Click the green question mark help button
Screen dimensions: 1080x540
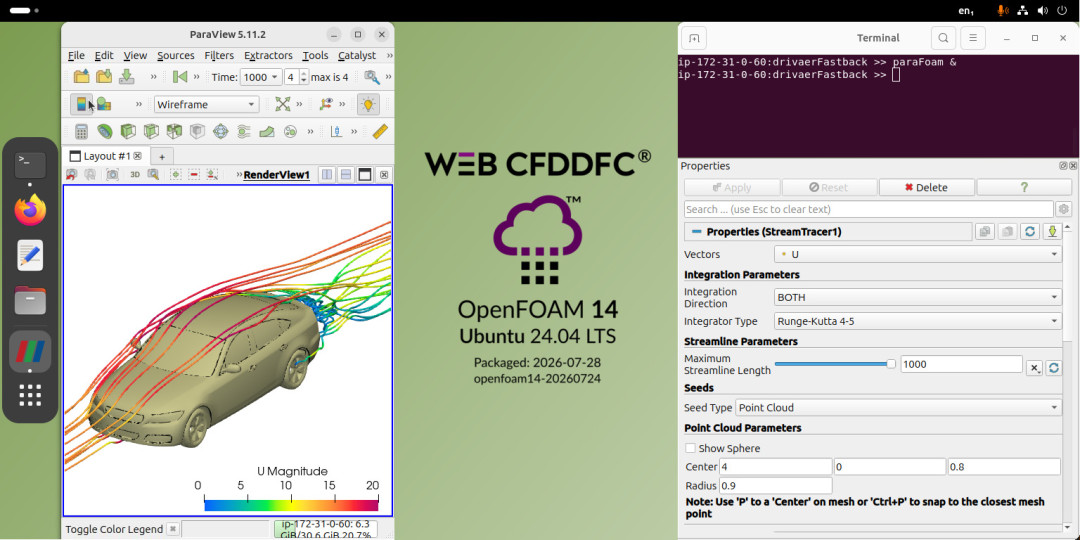click(x=1024, y=187)
